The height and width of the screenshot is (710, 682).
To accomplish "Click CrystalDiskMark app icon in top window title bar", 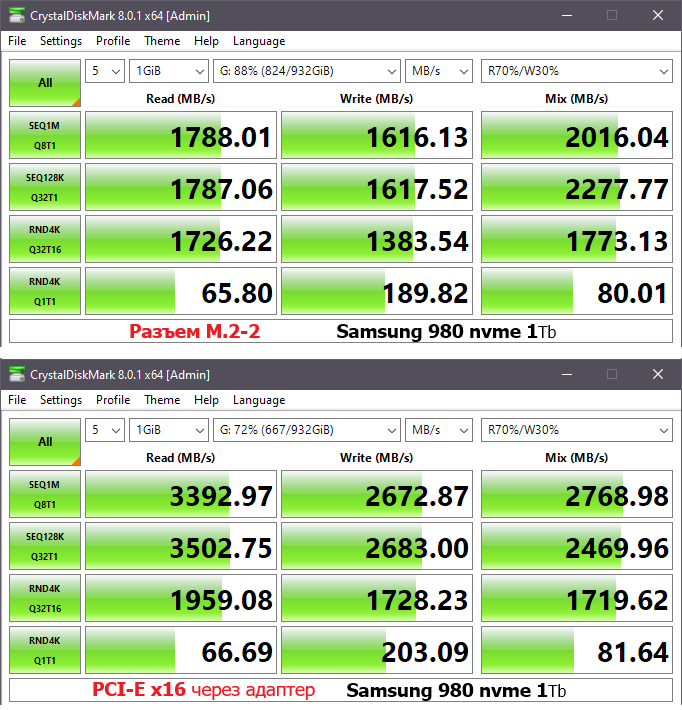I will 17,15.
